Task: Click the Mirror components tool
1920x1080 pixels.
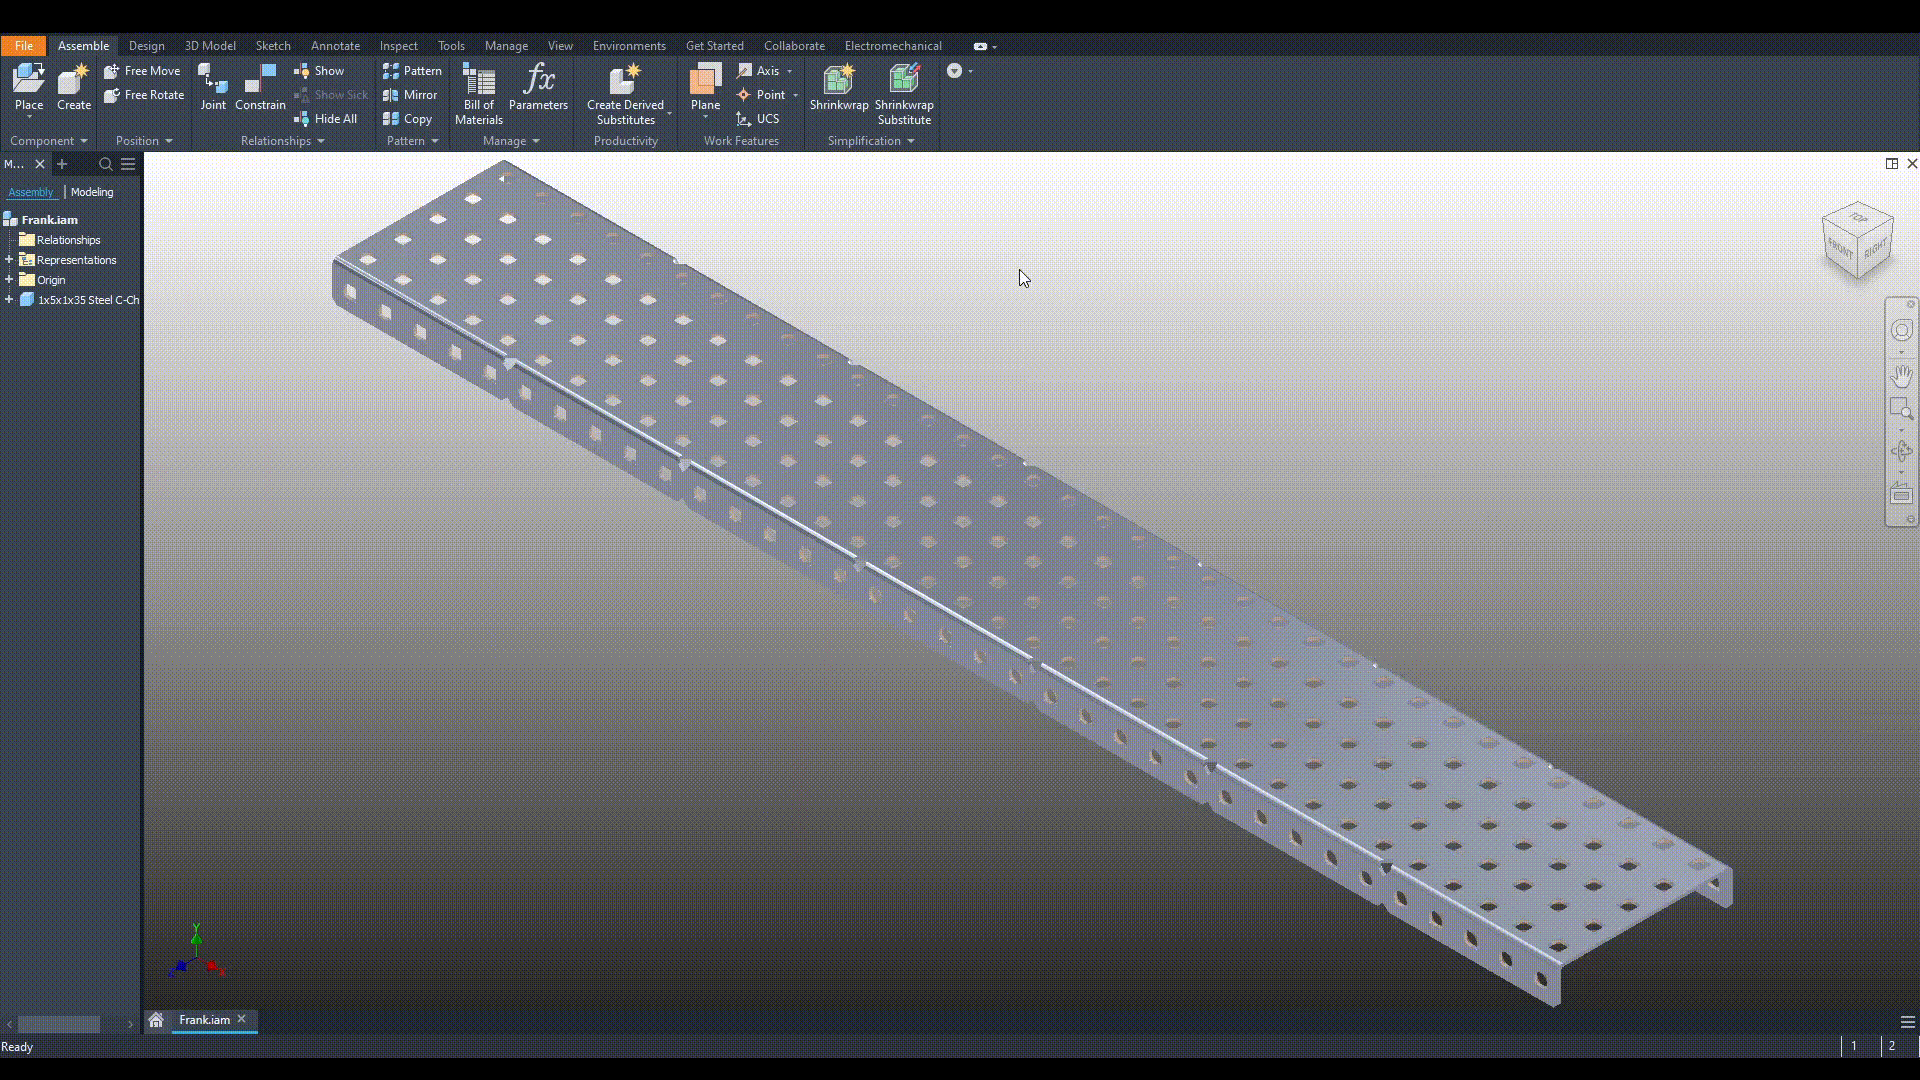Action: [410, 95]
